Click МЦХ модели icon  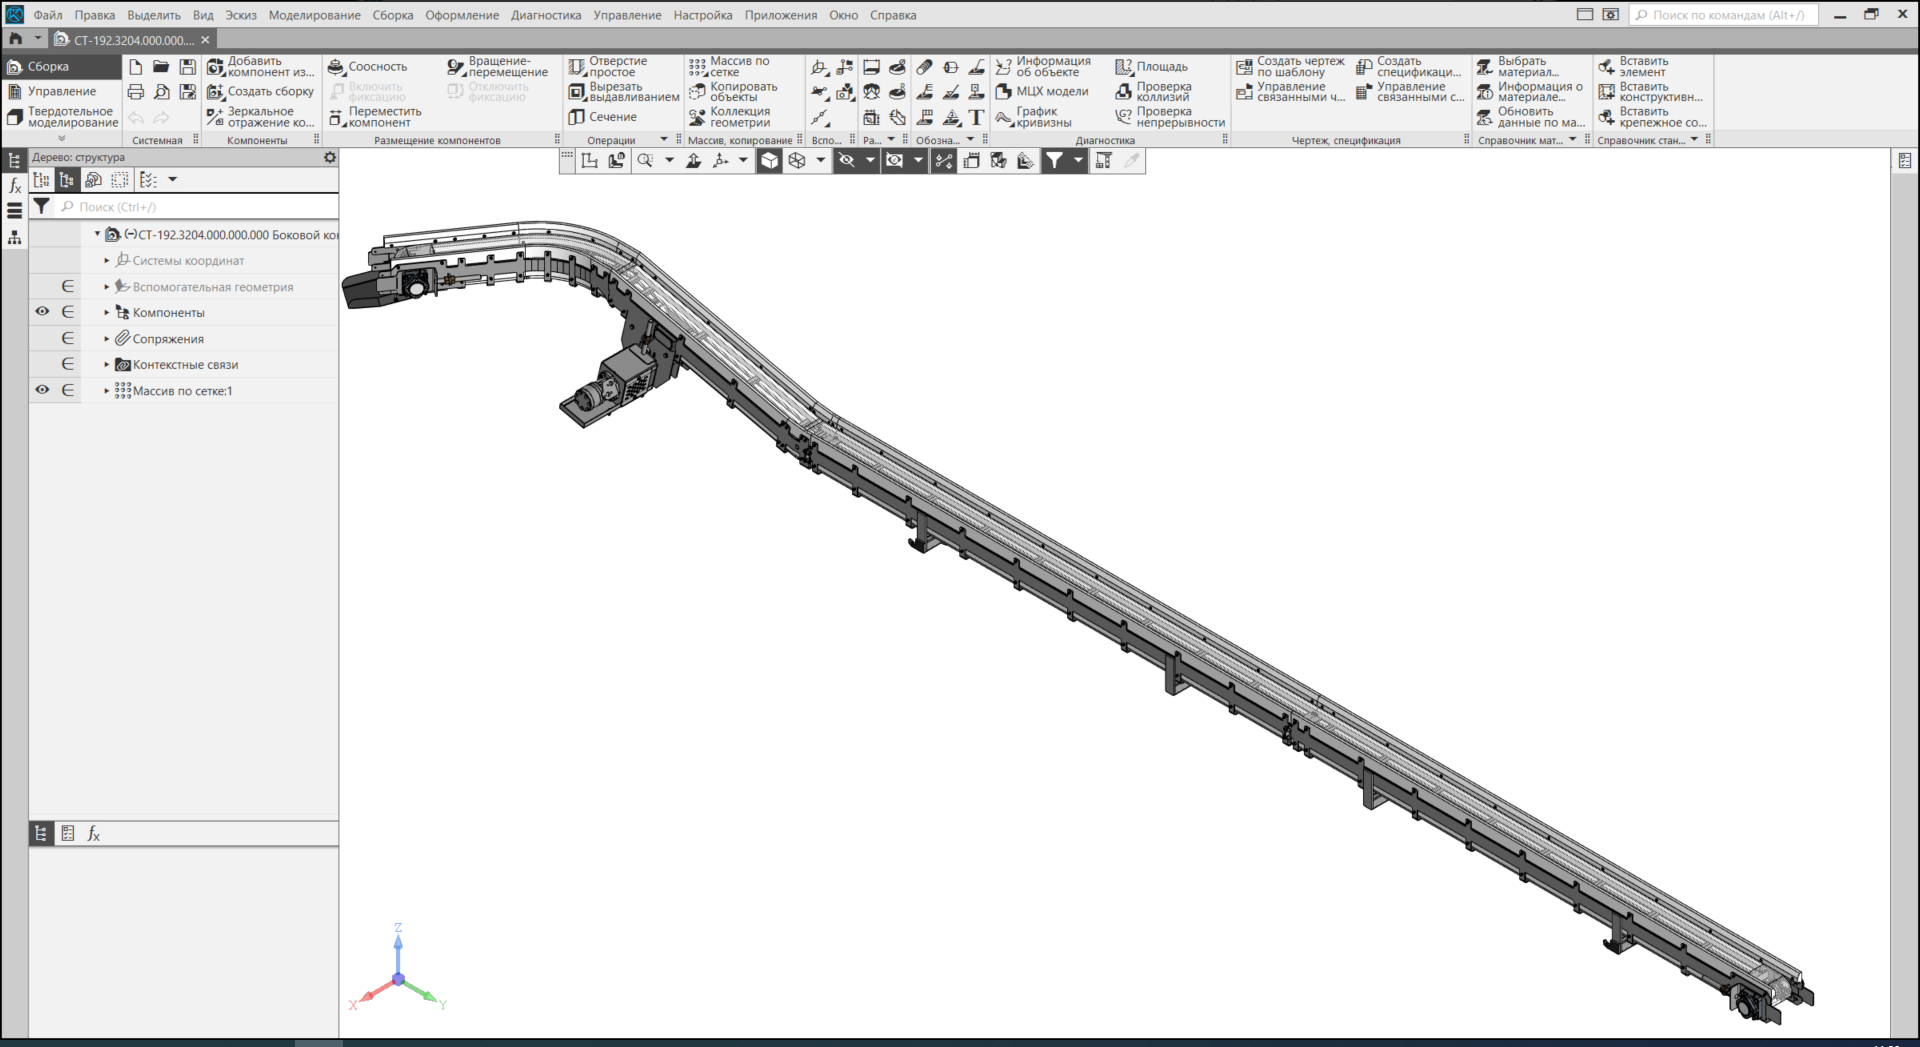coord(1004,92)
